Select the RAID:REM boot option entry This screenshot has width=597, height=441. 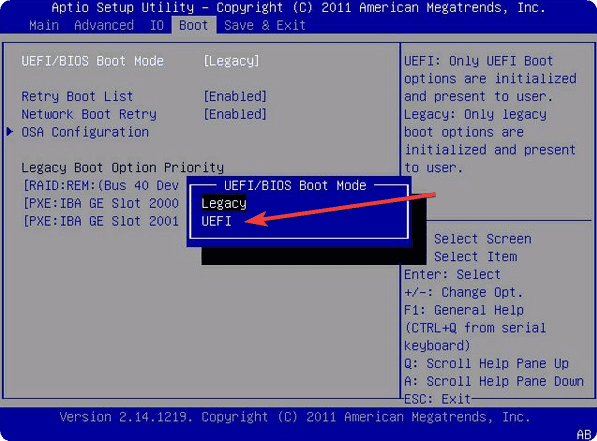point(101,185)
